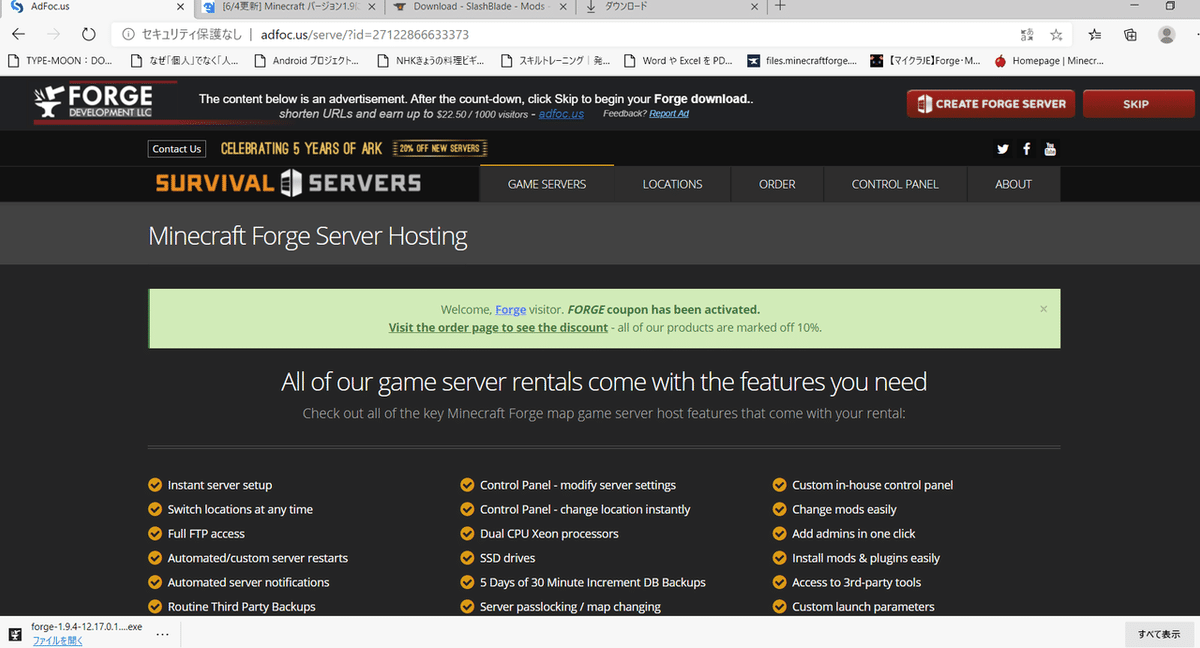This screenshot has height=648, width=1200.
Task: Open the Facebook icon on Survival Servers
Action: 1027,149
